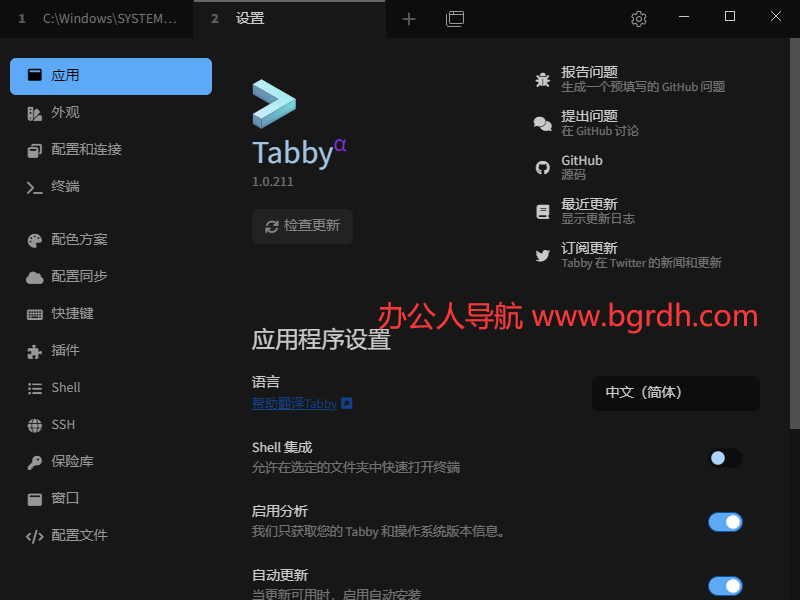Click the stacked windows icon beside 配置和连接

click(x=35, y=151)
